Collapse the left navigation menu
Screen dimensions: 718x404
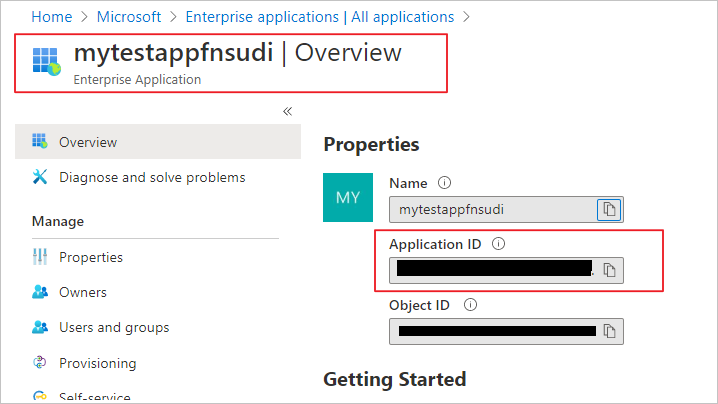coord(288,111)
